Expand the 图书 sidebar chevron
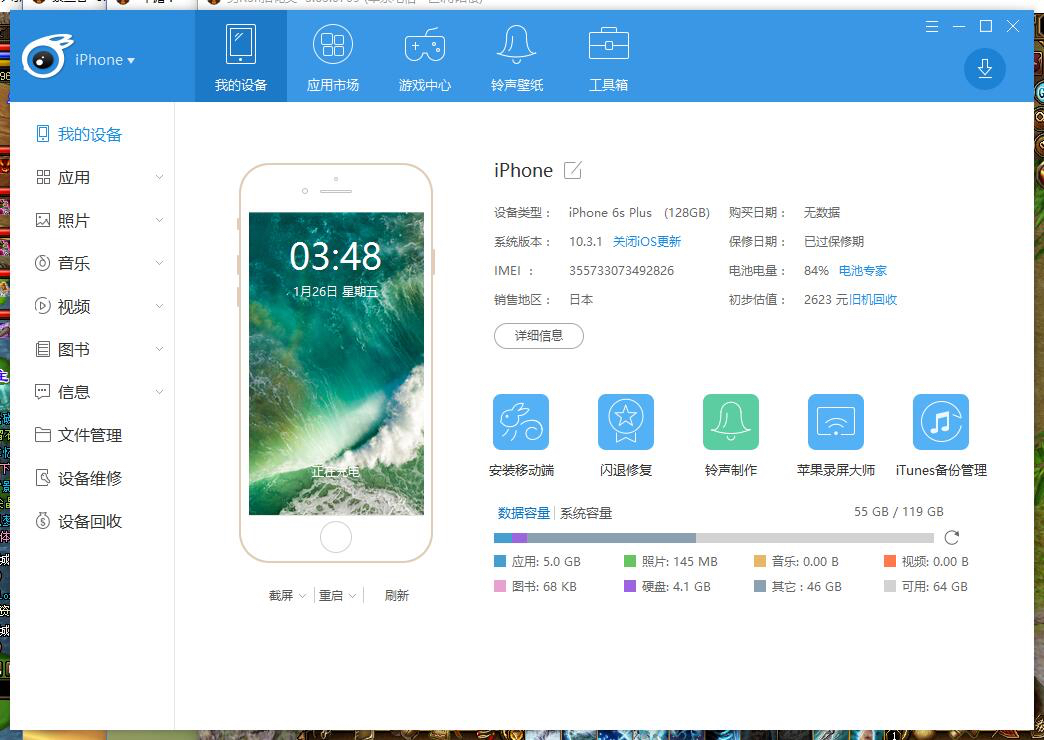This screenshot has height=740, width=1044. pos(159,348)
